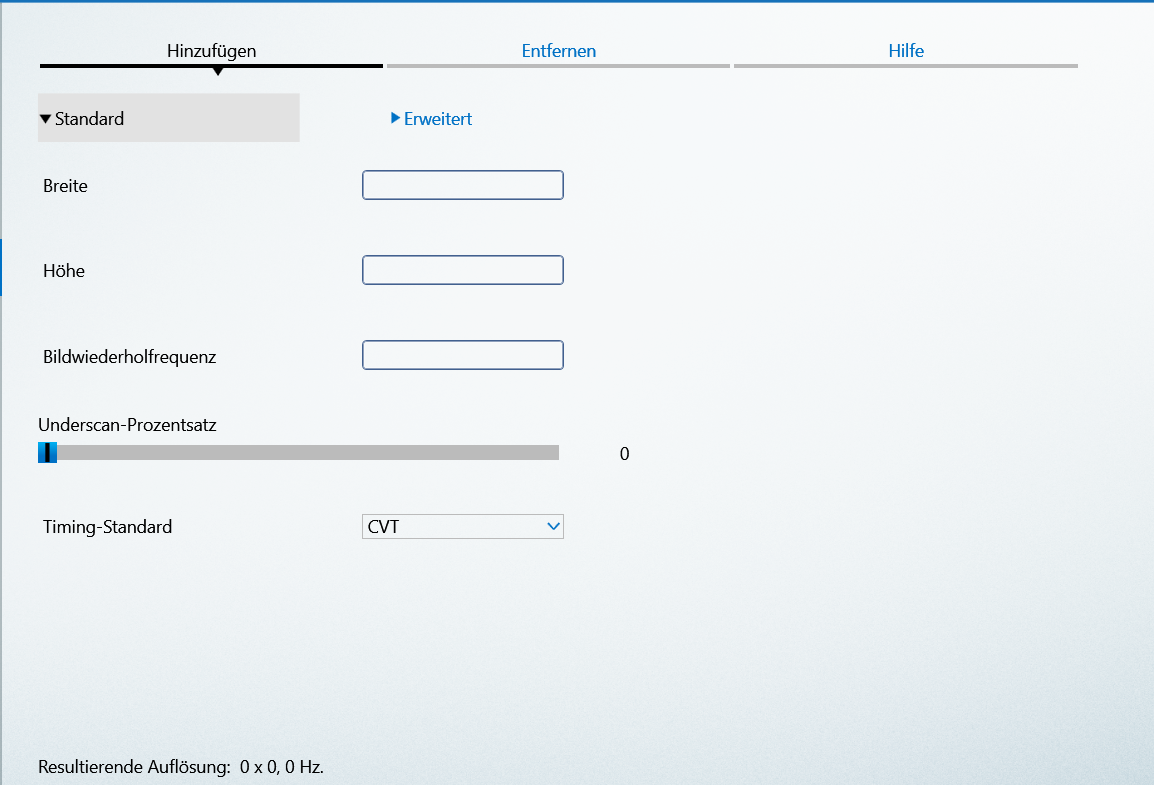This screenshot has width=1154, height=785.
Task: Select the Bildwiederholfrequenz input field
Action: (462, 355)
